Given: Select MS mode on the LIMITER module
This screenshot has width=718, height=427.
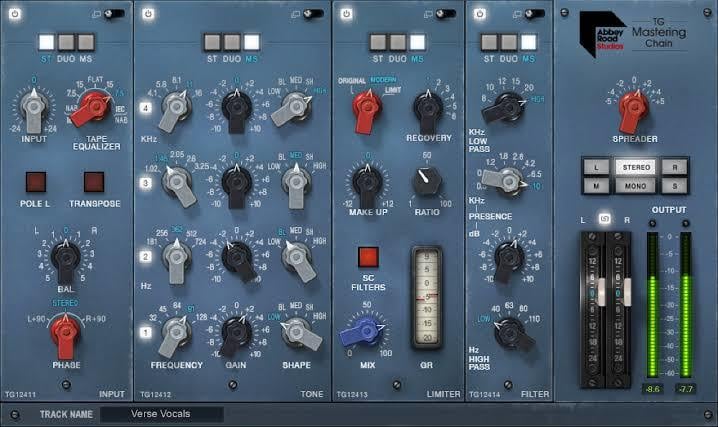Looking at the screenshot, I should pyautogui.click(x=417, y=42).
